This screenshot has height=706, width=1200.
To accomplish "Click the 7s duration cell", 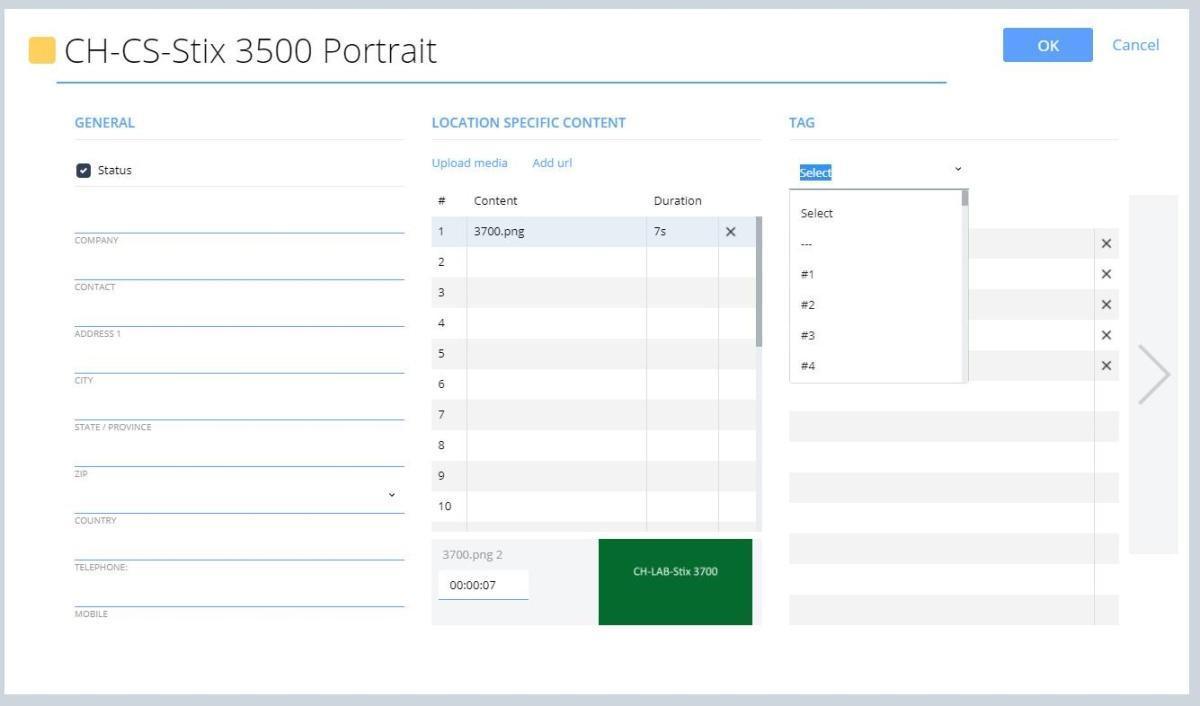I will 682,232.
